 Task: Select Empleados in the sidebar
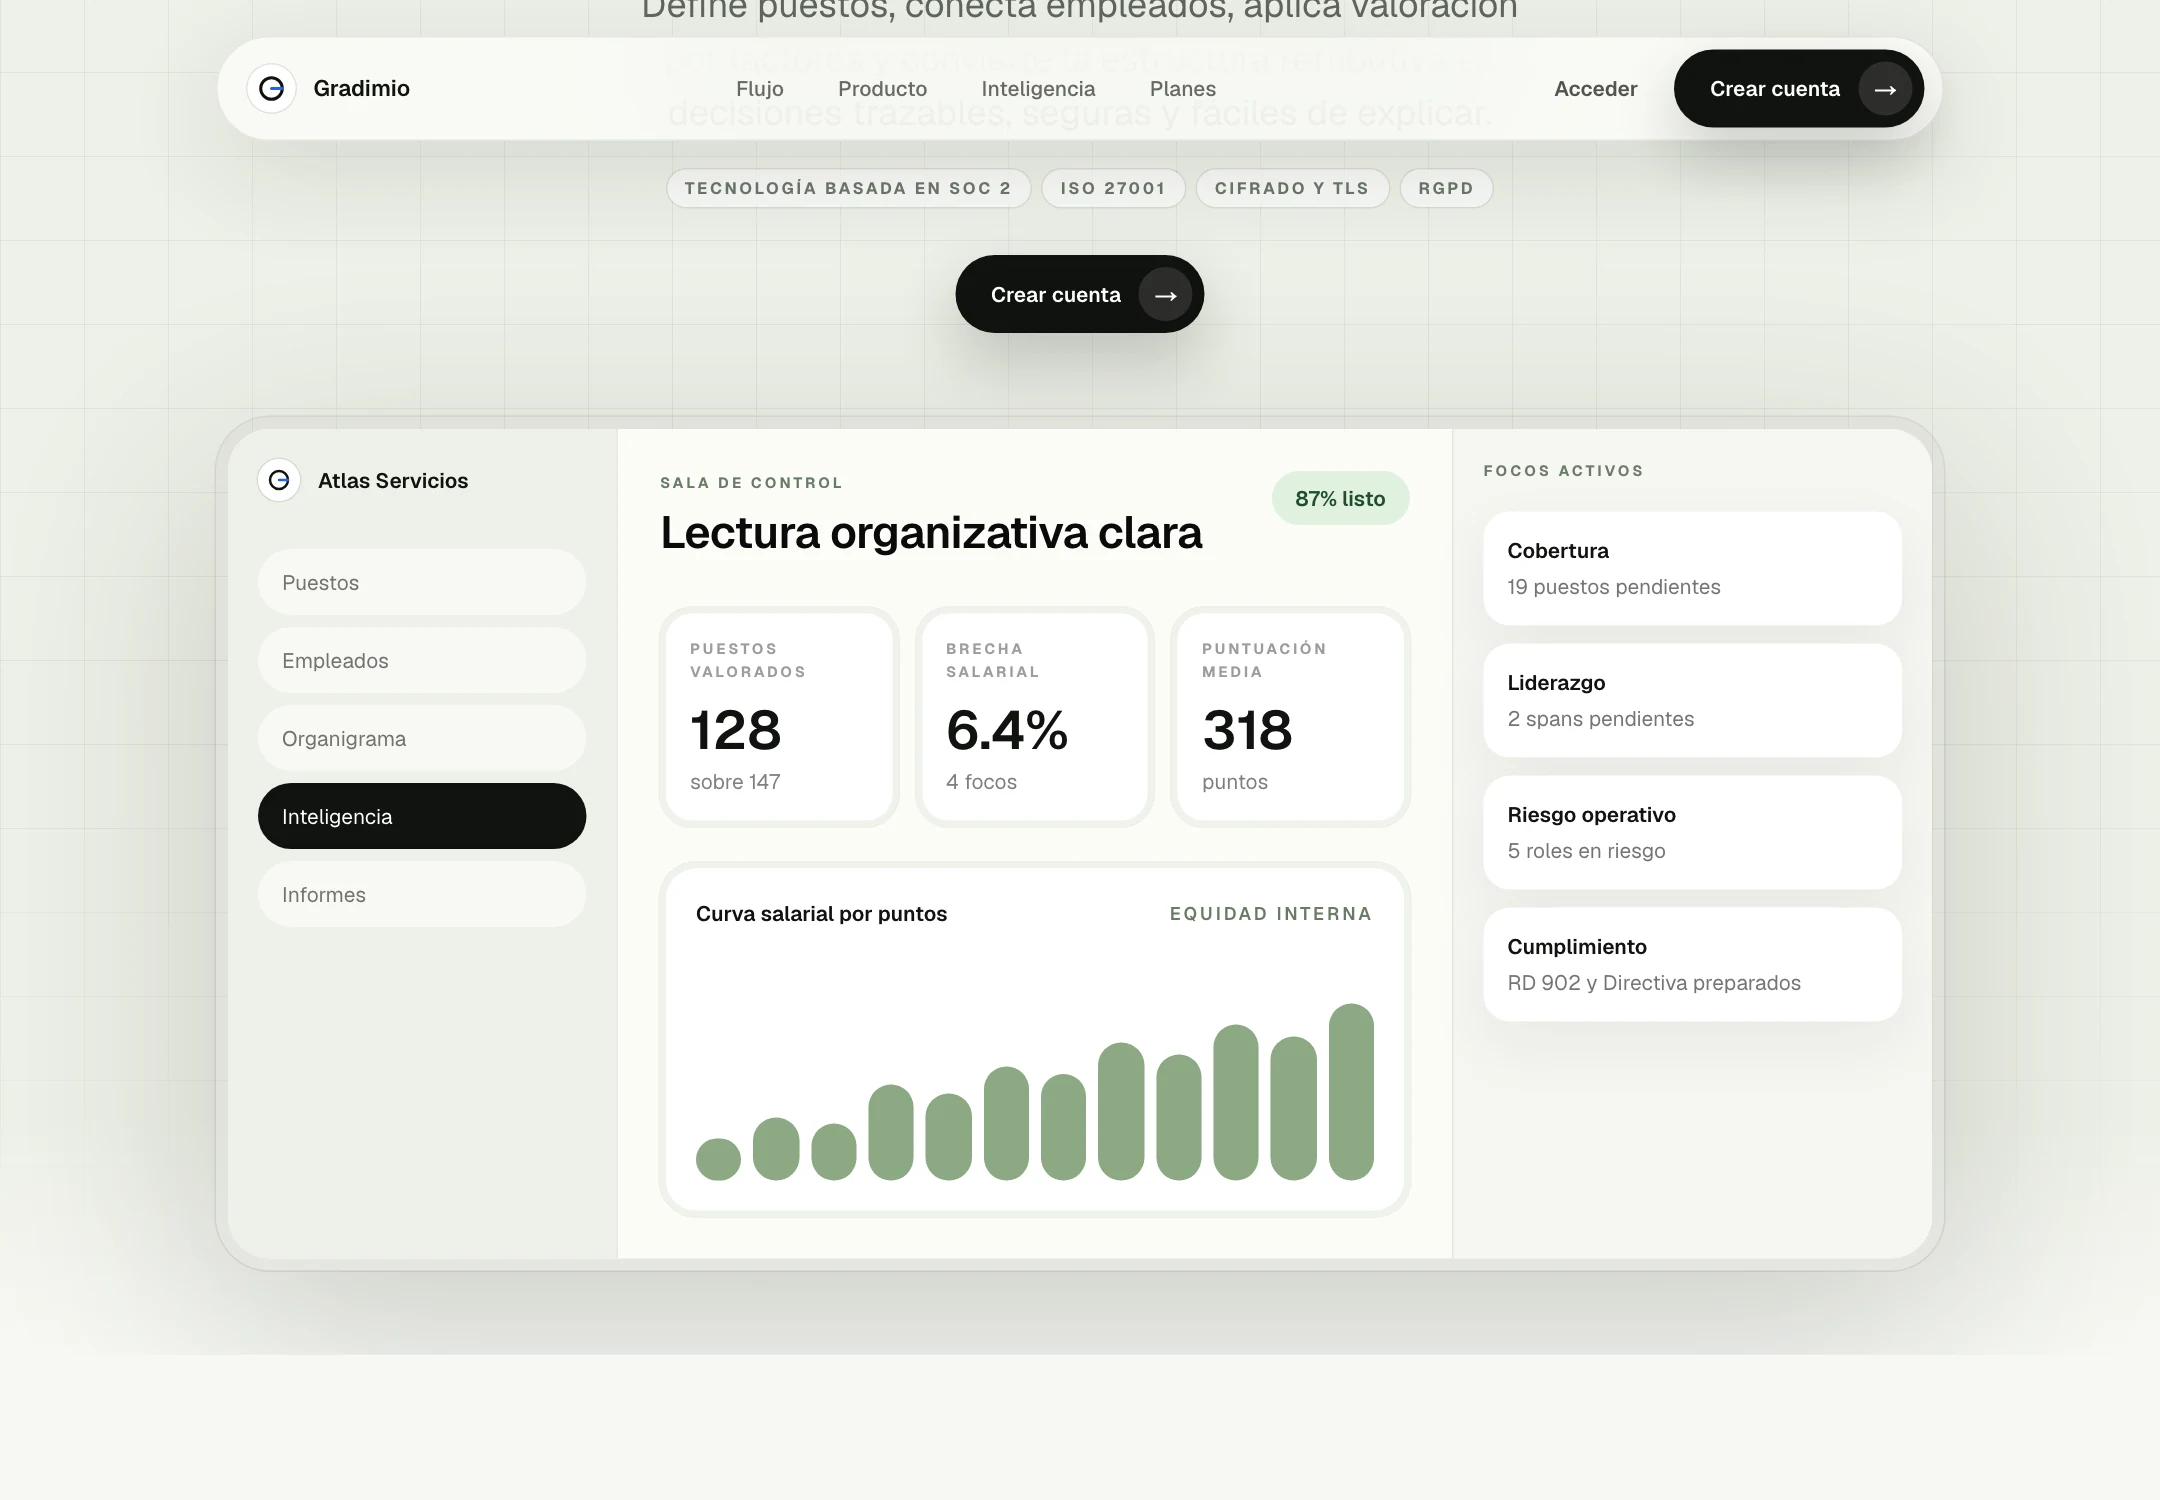click(x=422, y=660)
